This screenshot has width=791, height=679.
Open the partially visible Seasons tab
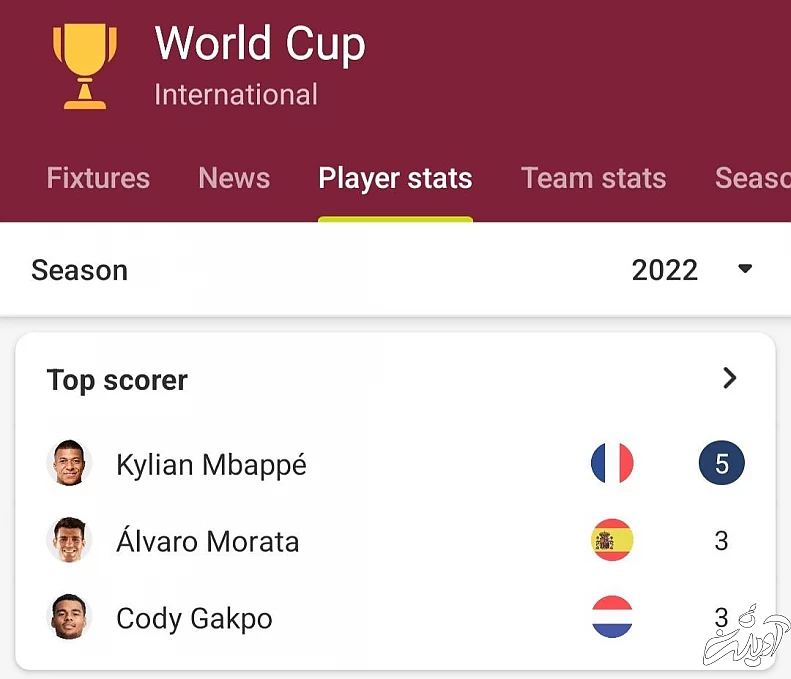pos(752,178)
